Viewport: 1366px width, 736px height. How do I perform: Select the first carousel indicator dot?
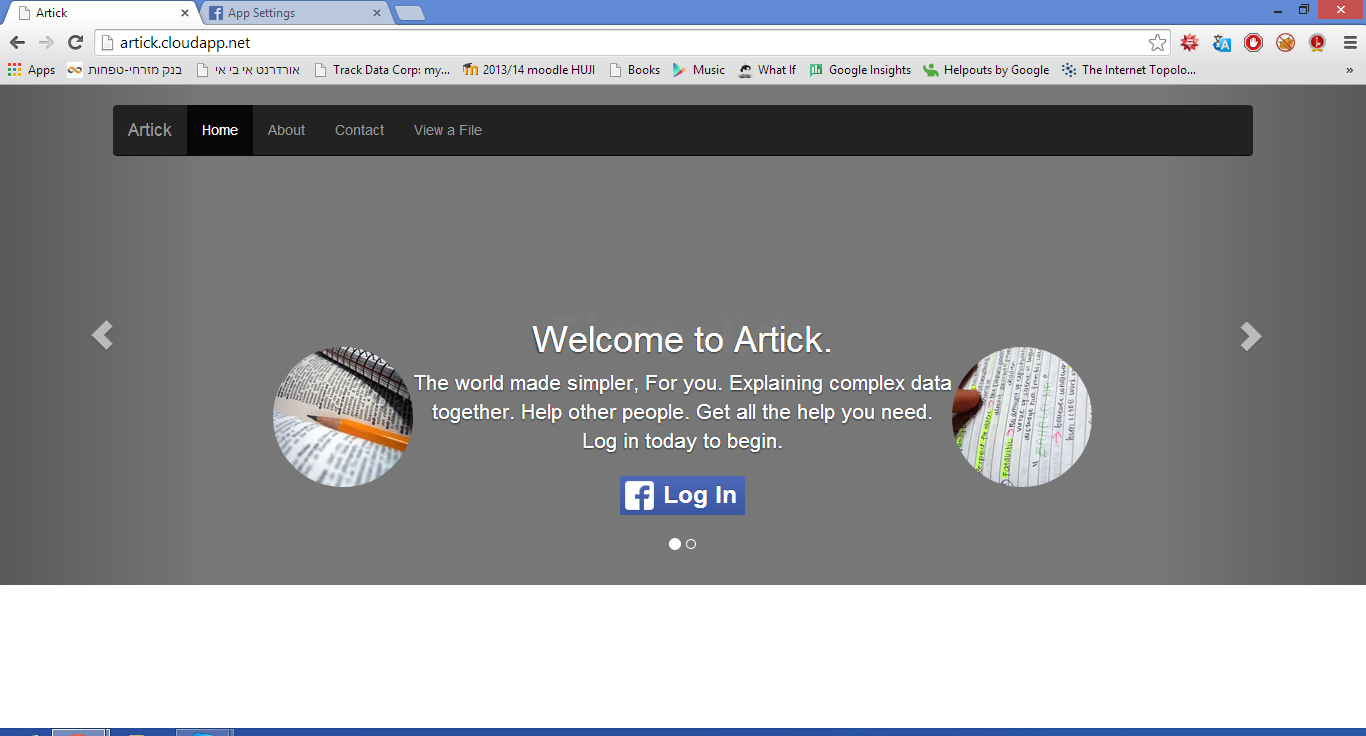pos(675,544)
